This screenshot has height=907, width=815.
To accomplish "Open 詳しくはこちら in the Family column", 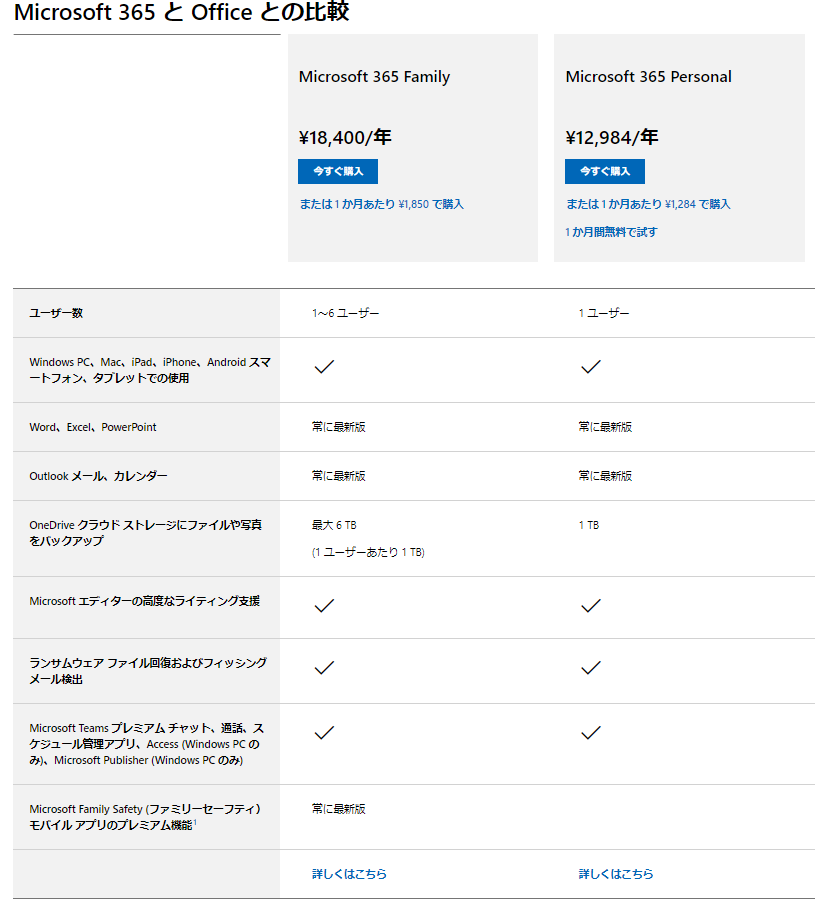I will click(349, 874).
